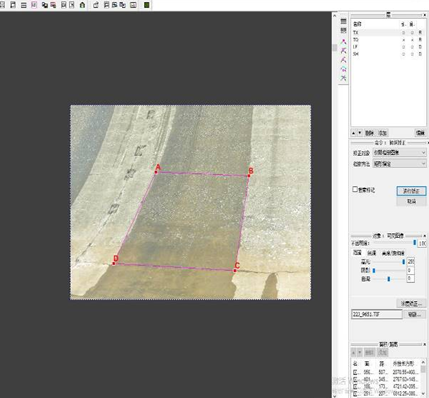Click the filename field showing 222_9651.TIF
Viewport: 429px width, 398px height.
point(377,314)
